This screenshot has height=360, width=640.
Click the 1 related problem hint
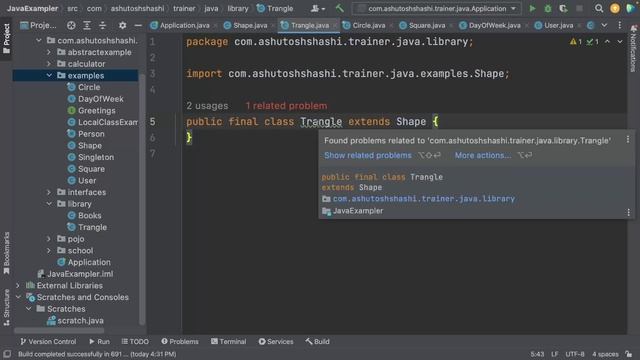(286, 106)
